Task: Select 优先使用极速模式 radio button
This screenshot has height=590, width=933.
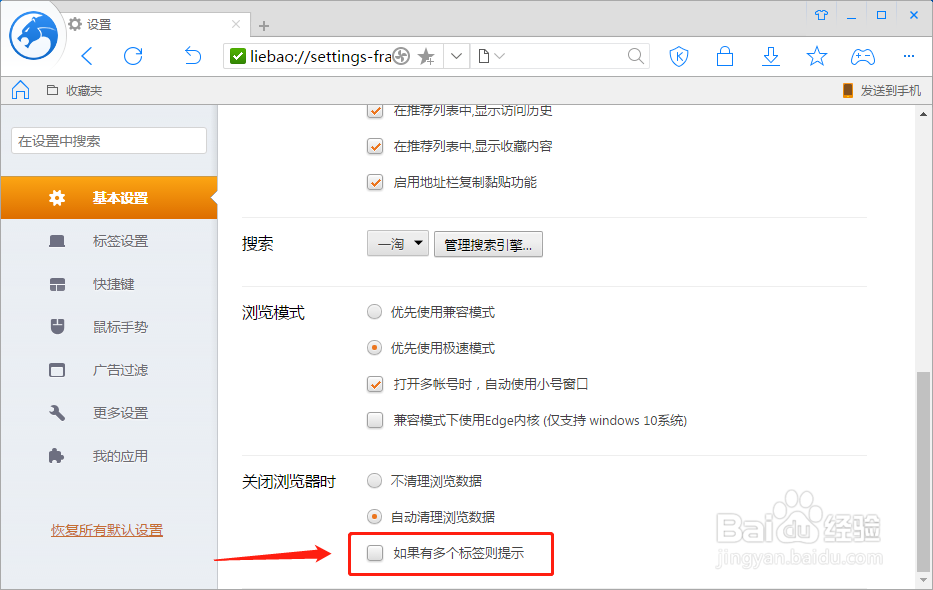Action: [374, 348]
